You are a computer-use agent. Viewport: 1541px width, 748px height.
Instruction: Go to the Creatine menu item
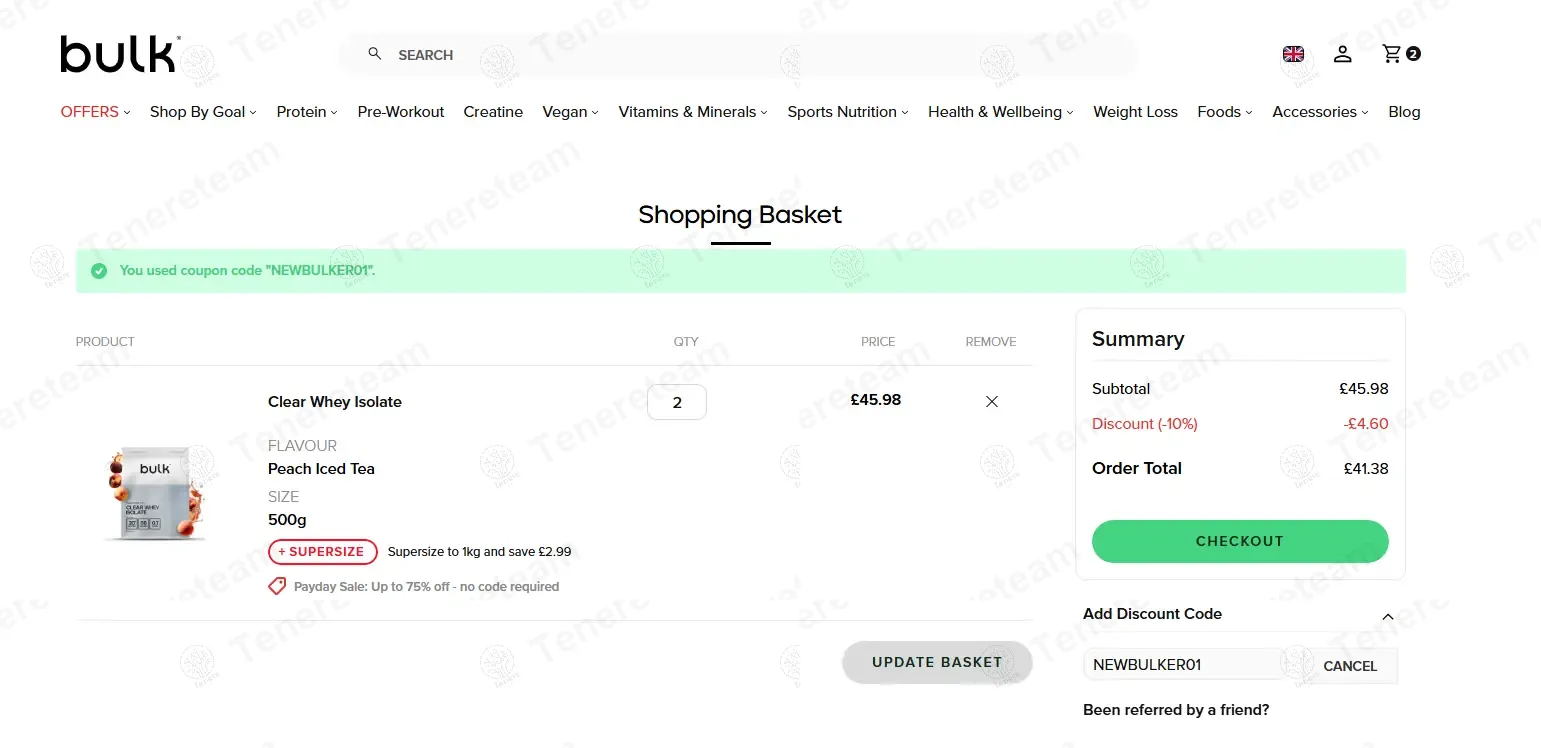point(493,112)
